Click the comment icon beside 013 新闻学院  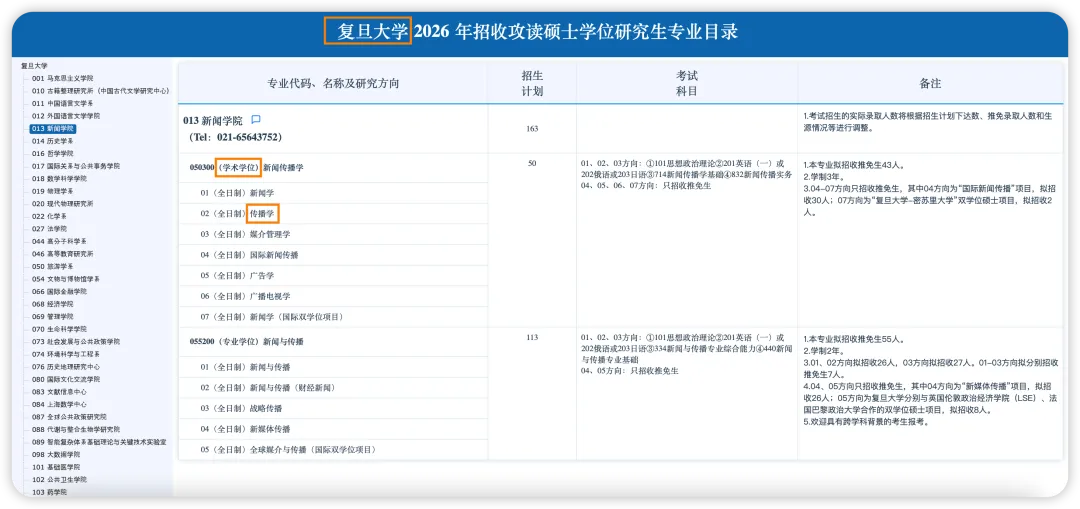pos(256,120)
